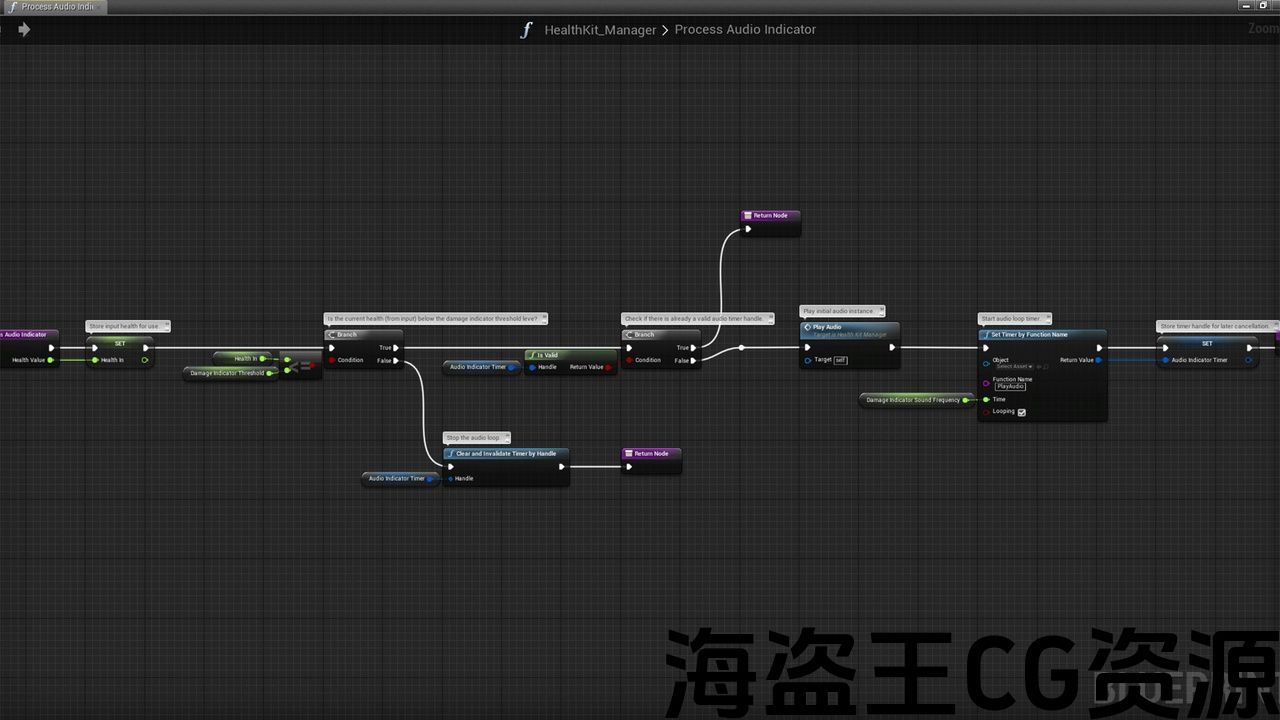Switch to the Process Audio Indicator tab

pyautogui.click(x=55, y=7)
